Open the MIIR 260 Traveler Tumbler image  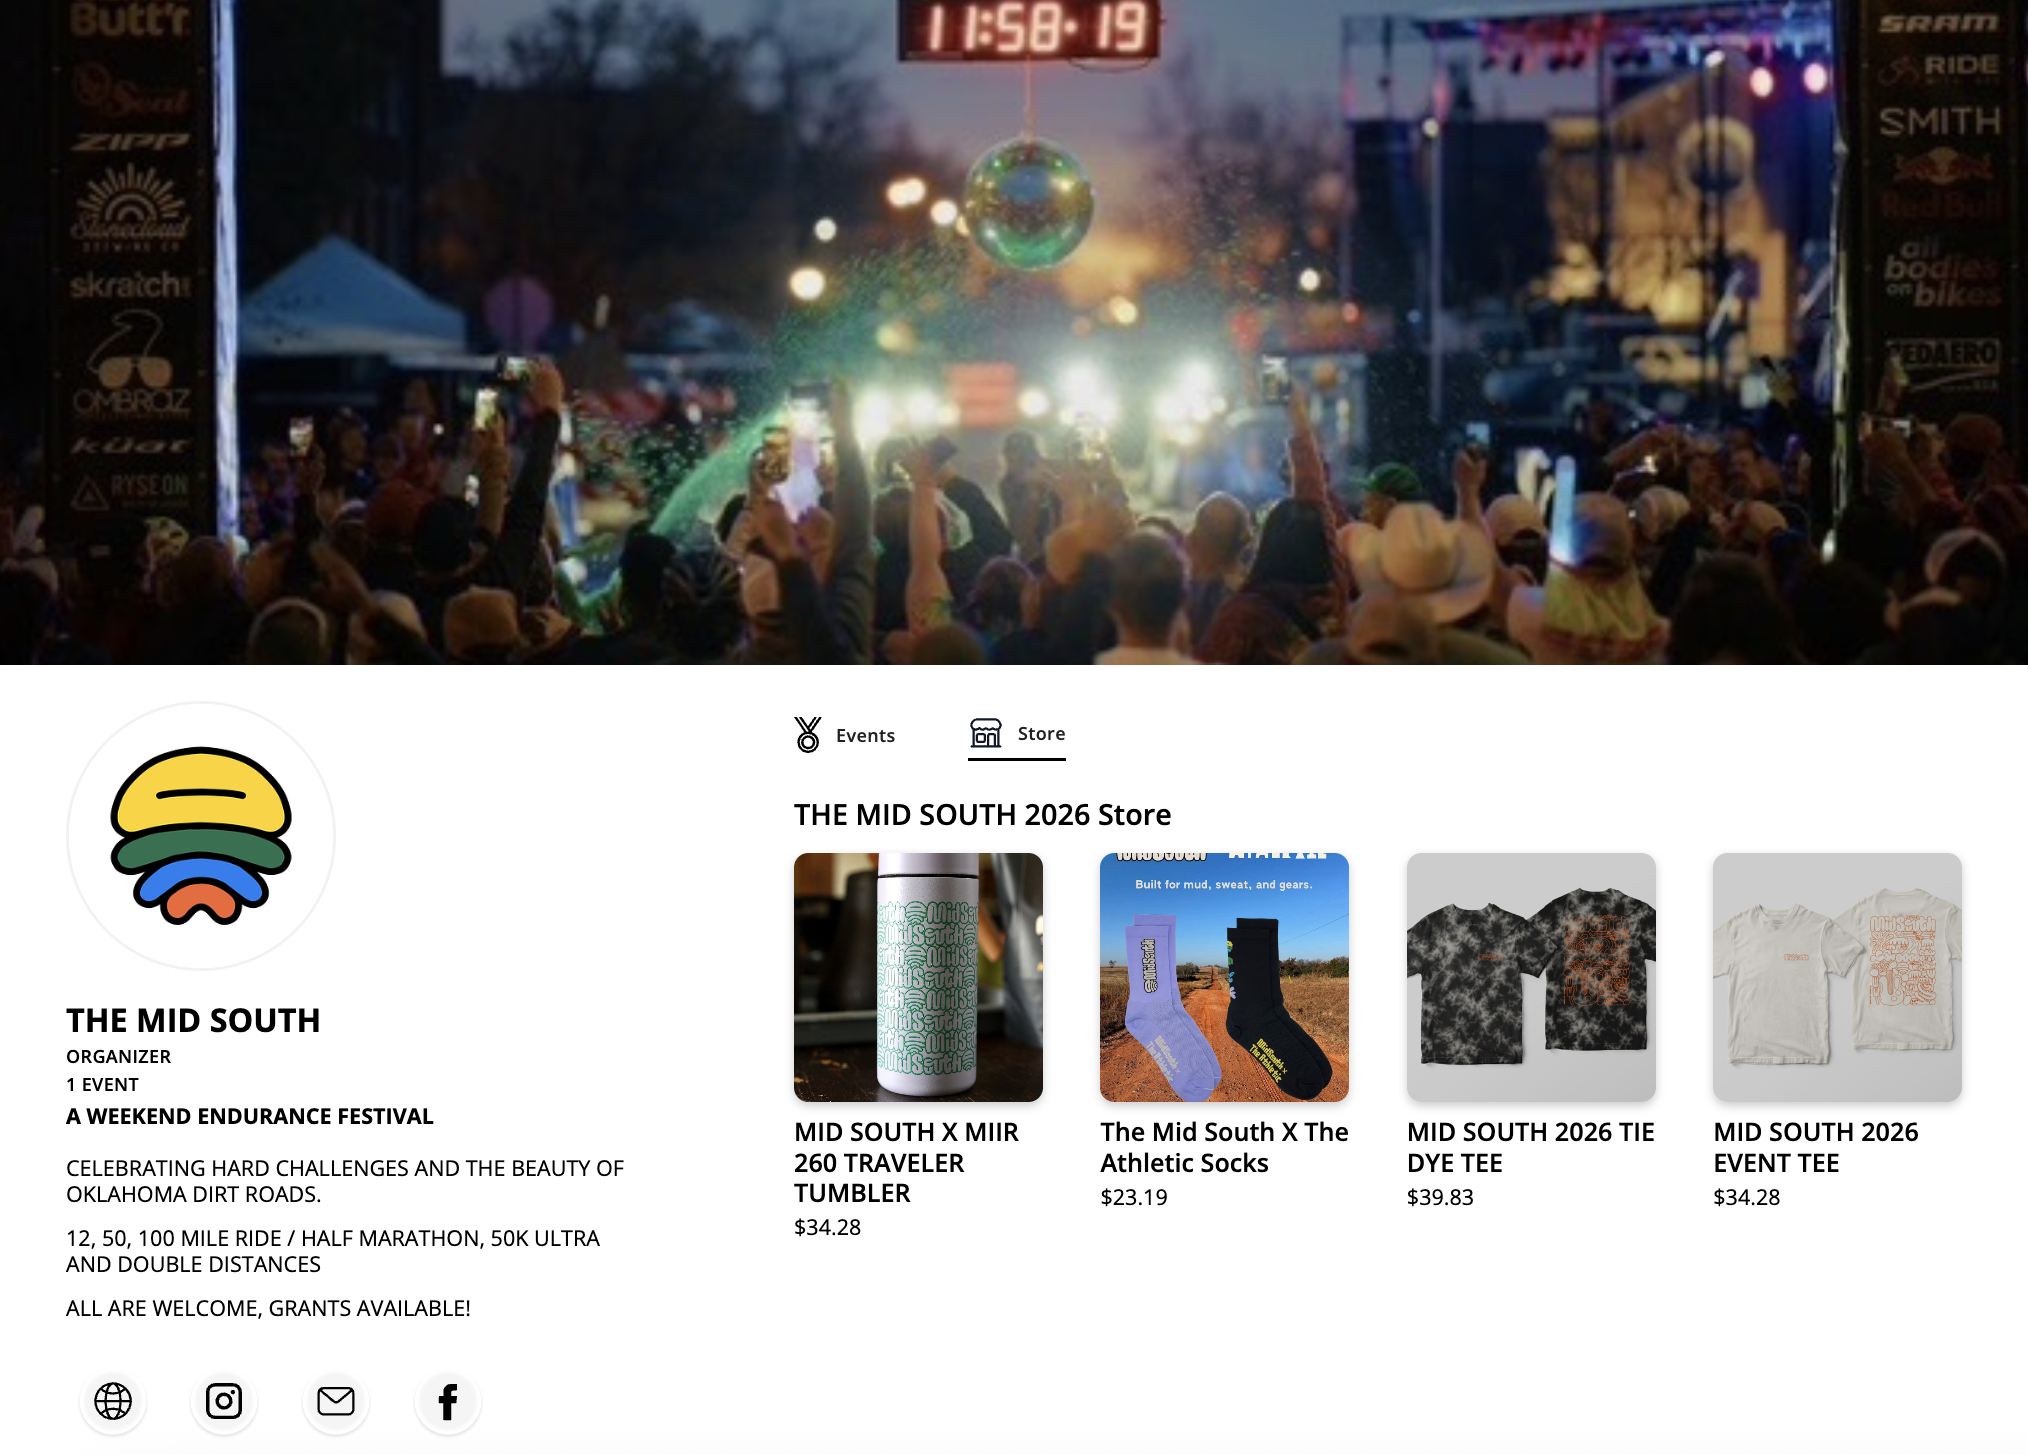[x=918, y=977]
